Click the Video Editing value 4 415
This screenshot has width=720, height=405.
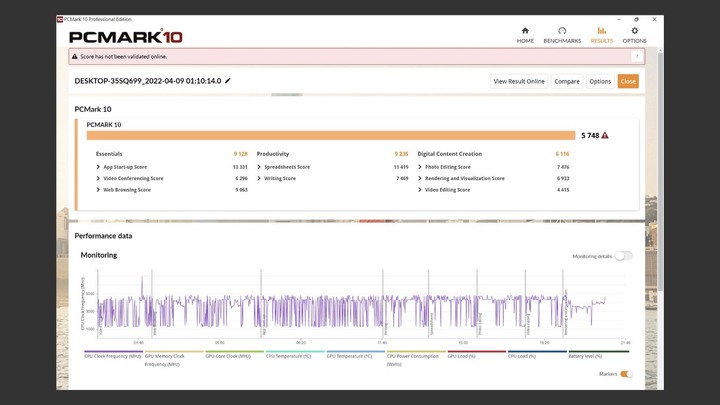tap(563, 190)
